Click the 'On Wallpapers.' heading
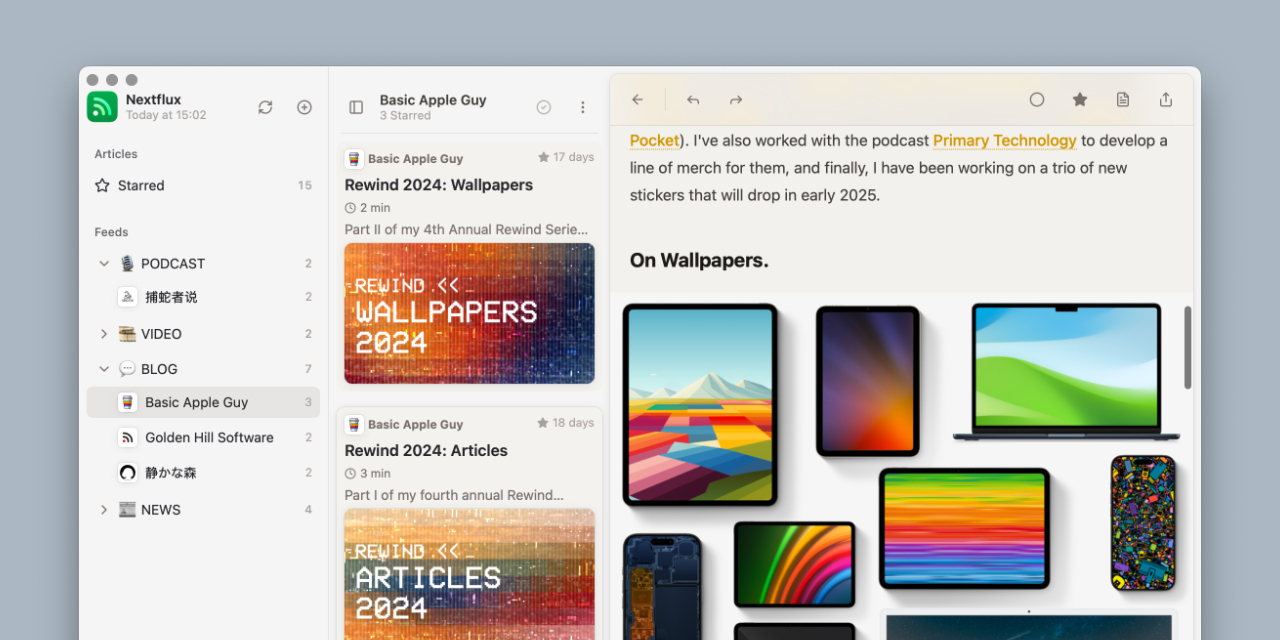Screen dimensions: 1280x640 [699, 260]
